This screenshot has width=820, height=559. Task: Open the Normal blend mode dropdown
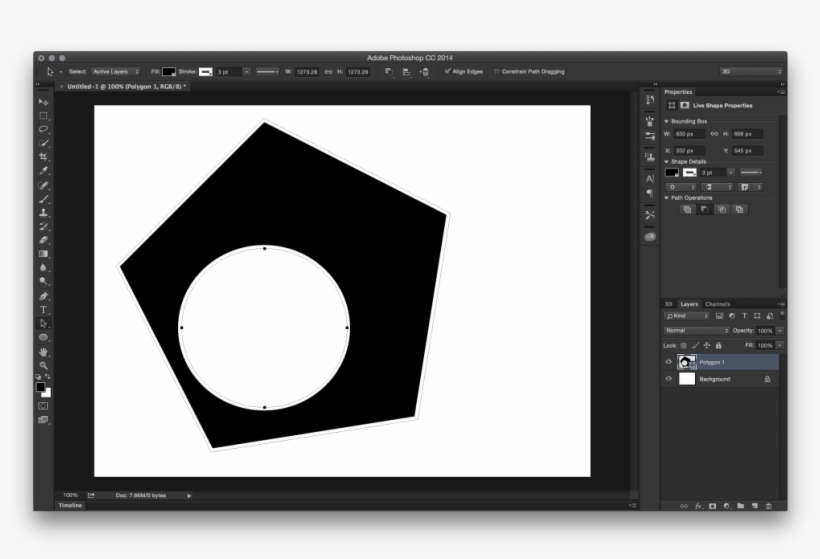coord(697,330)
